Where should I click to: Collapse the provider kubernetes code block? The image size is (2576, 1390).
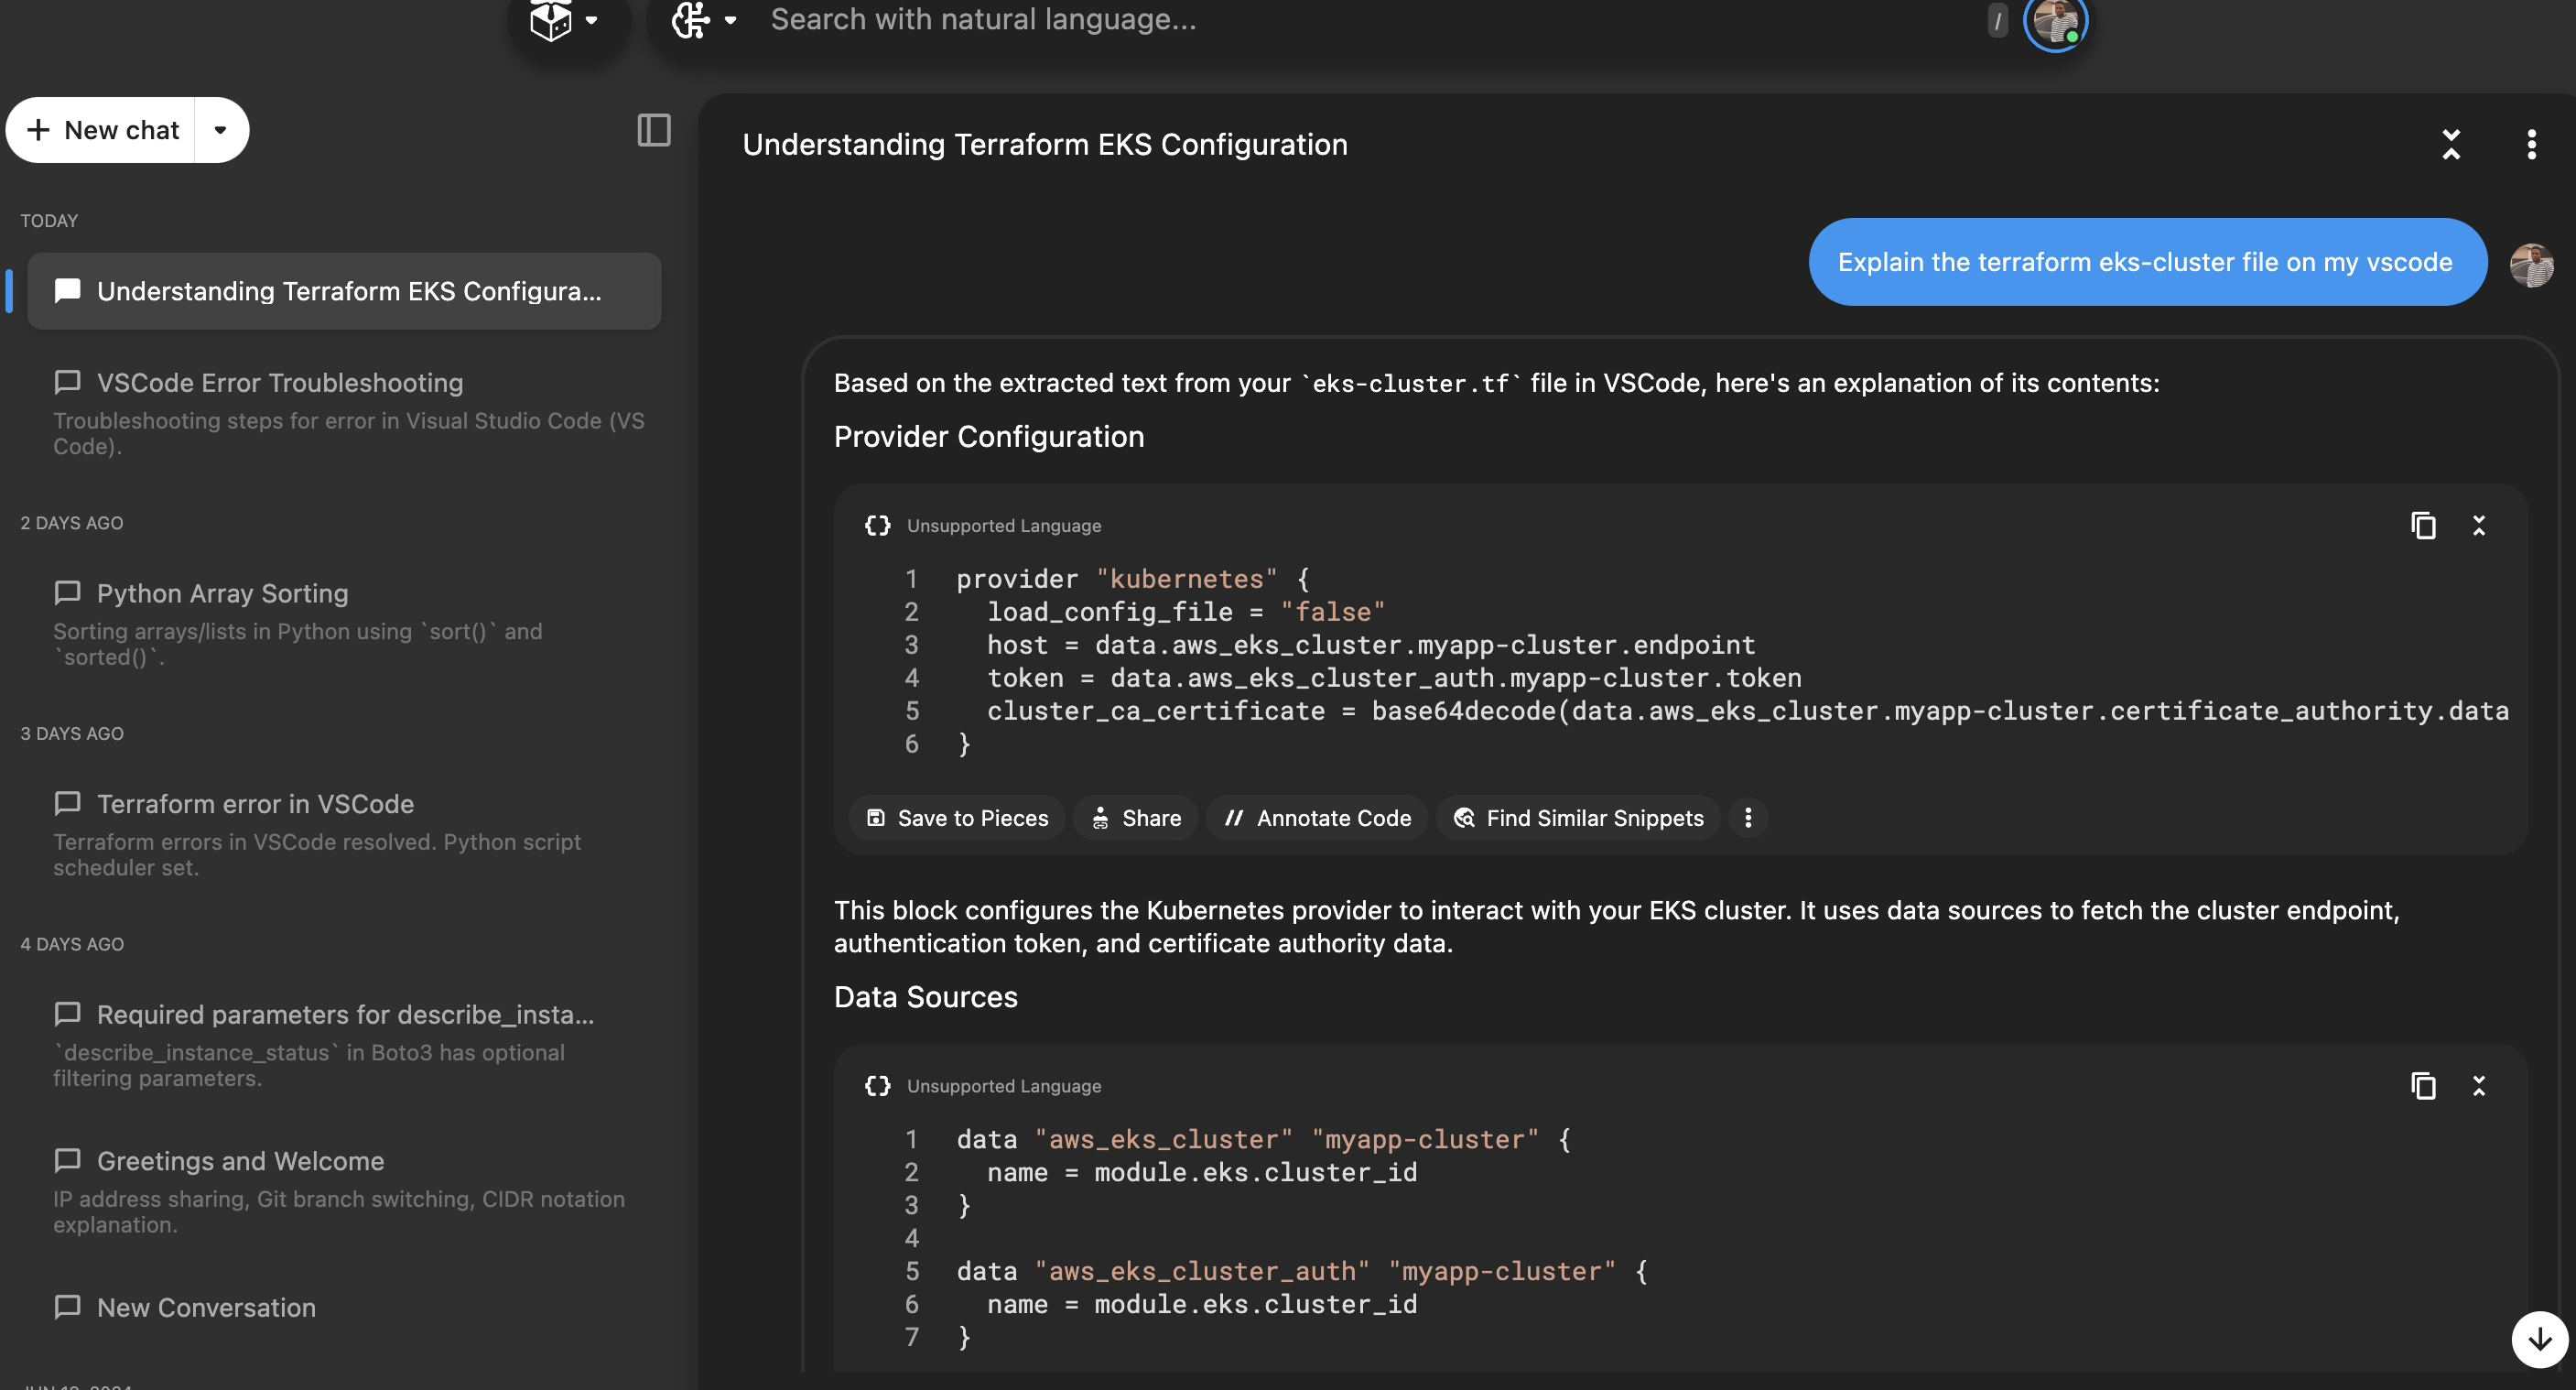point(2479,526)
